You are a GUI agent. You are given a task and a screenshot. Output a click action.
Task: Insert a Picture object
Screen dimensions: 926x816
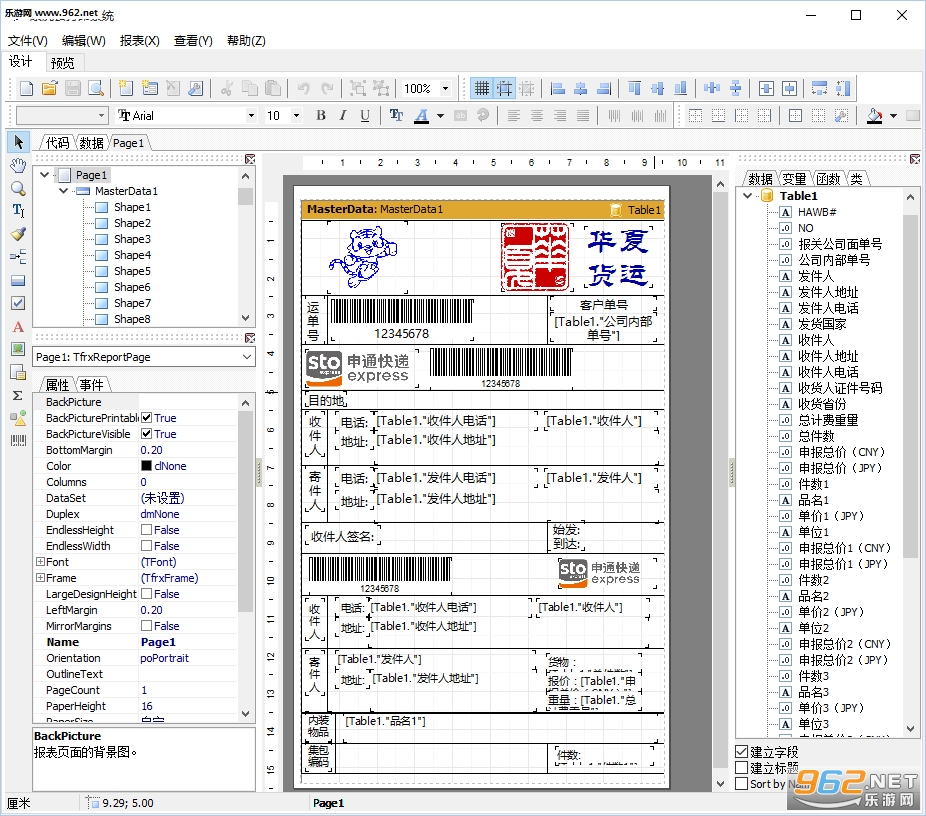18,349
